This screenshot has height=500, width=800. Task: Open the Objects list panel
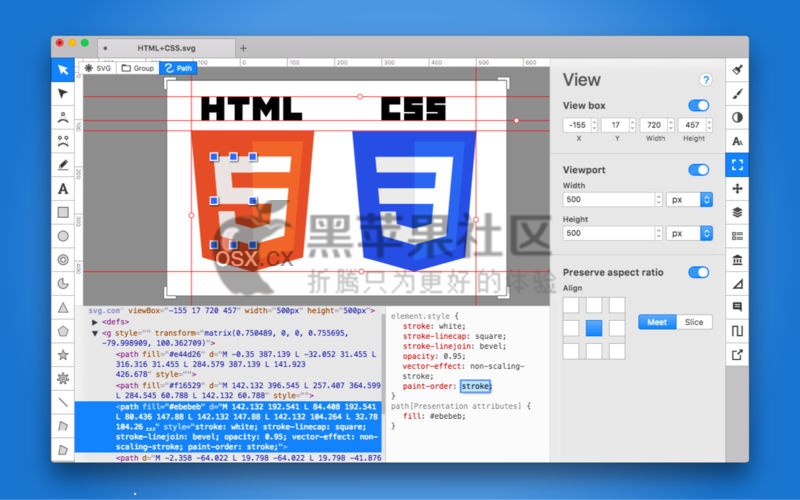(737, 236)
